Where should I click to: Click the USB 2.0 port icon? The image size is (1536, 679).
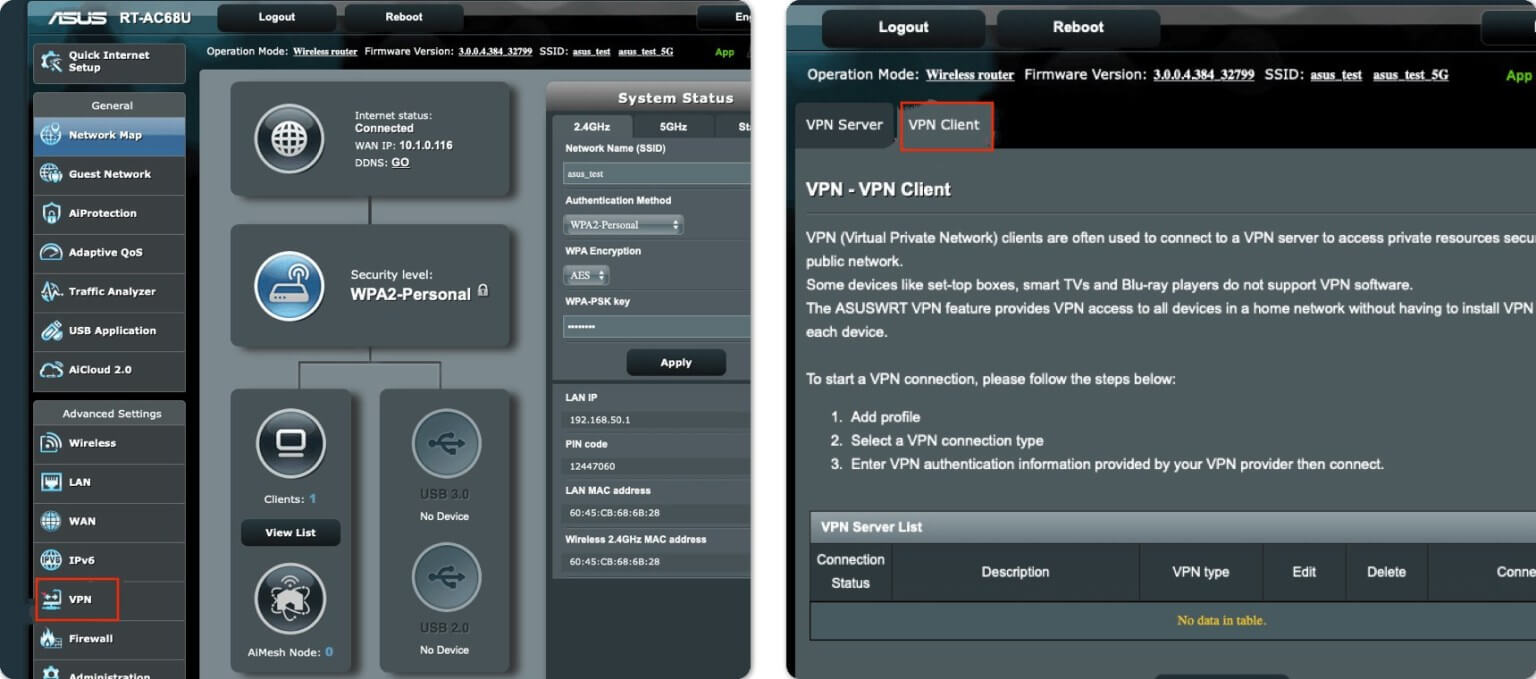[445, 578]
